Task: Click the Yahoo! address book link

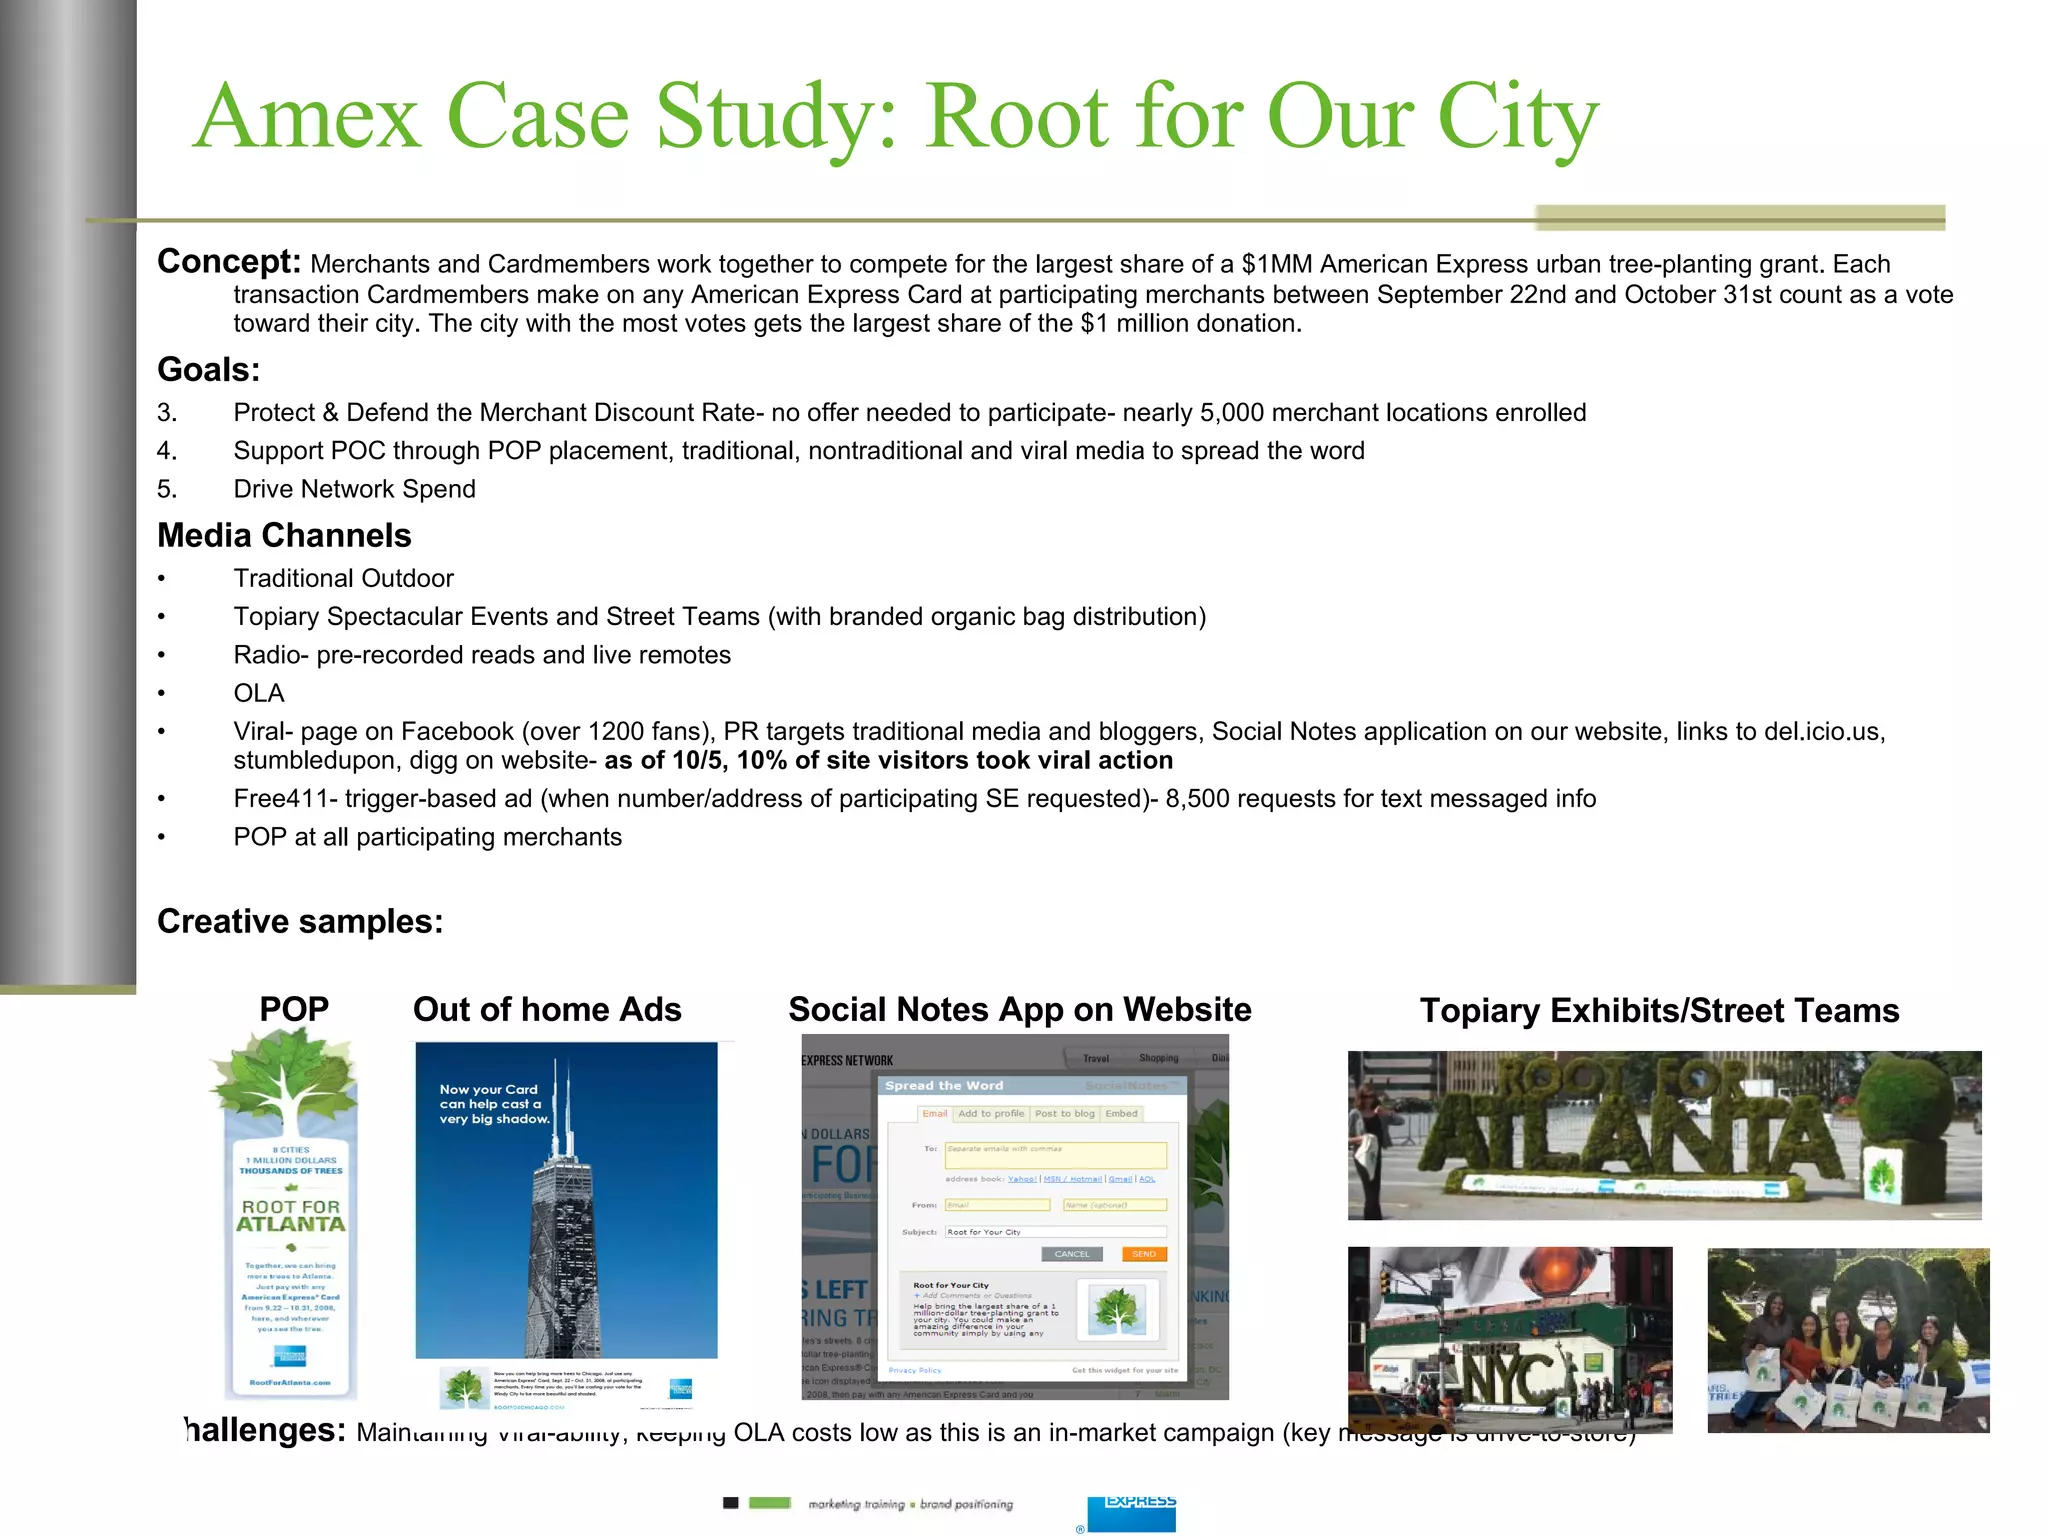Action: (x=1022, y=1179)
